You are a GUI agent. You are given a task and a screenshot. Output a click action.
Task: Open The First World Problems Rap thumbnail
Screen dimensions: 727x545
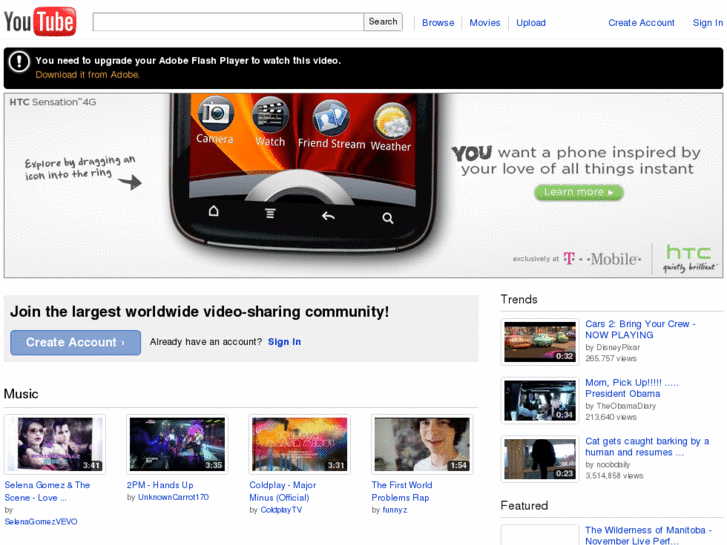point(422,444)
